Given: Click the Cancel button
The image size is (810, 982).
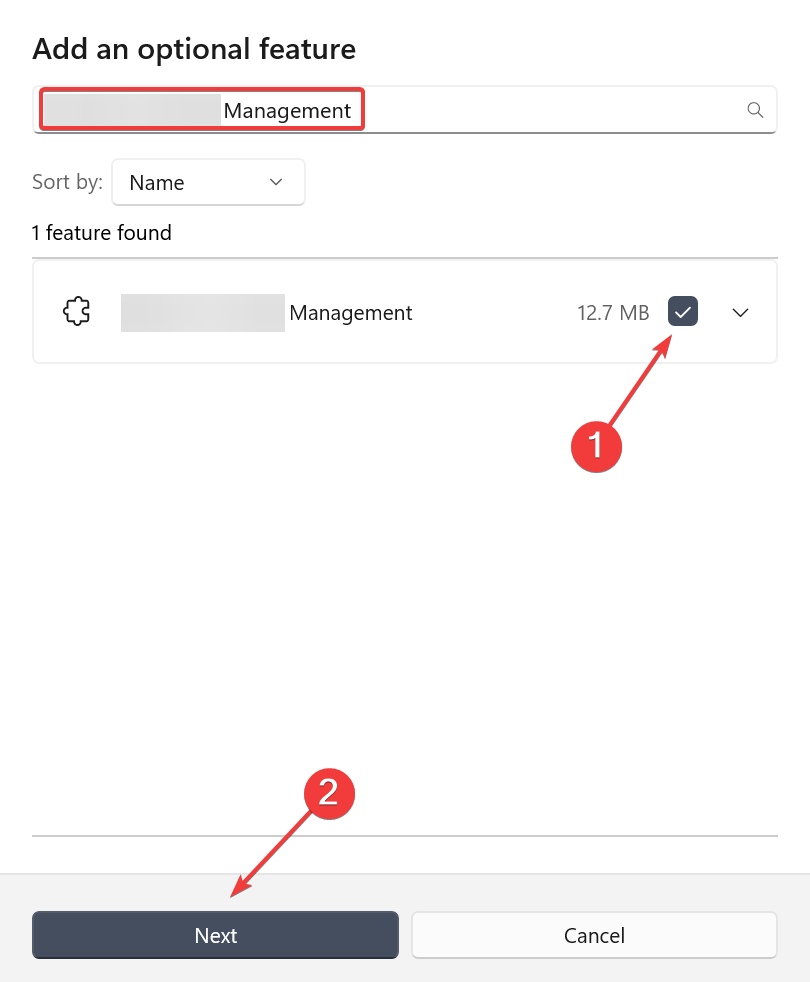Looking at the screenshot, I should [594, 934].
